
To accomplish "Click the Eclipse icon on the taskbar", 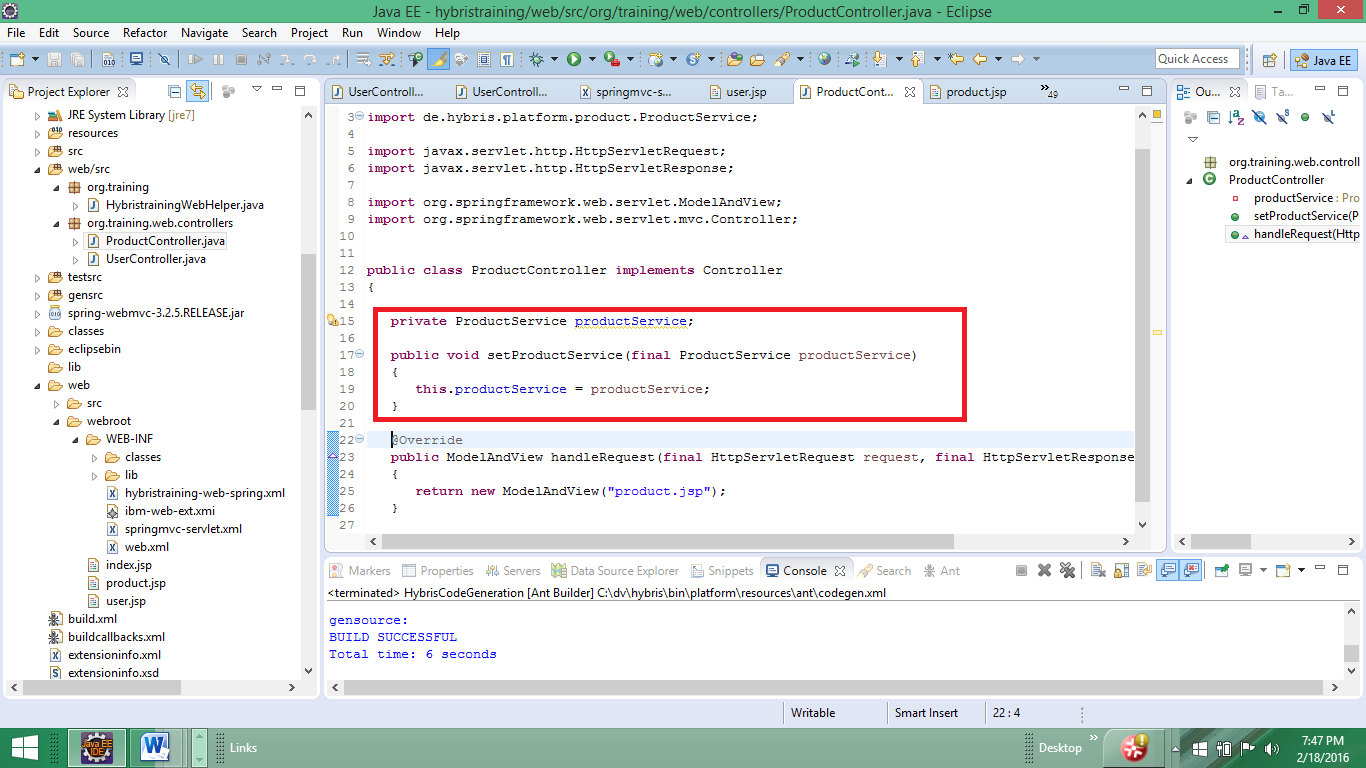I will click(x=97, y=747).
